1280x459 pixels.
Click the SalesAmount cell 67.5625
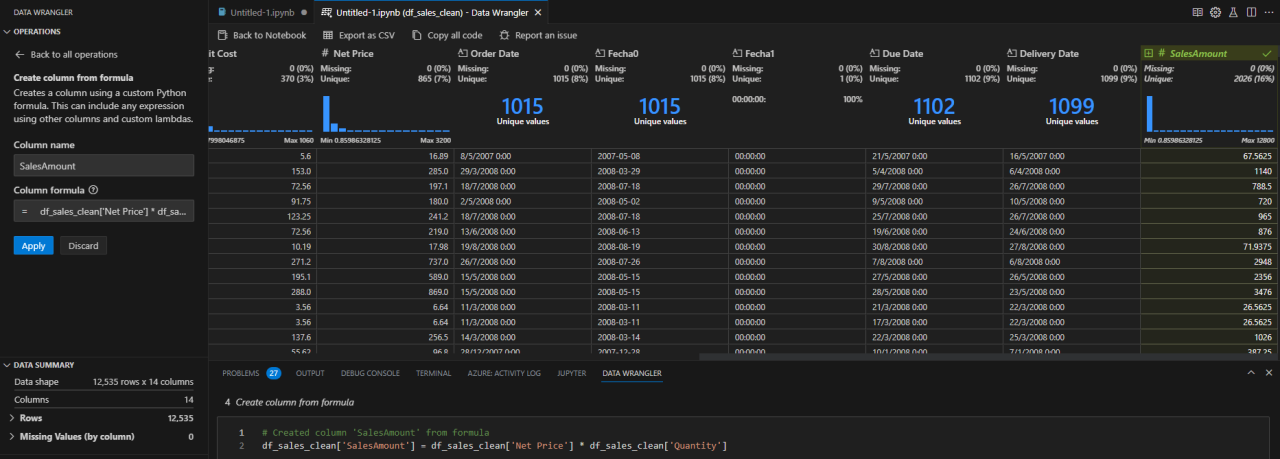point(1209,157)
